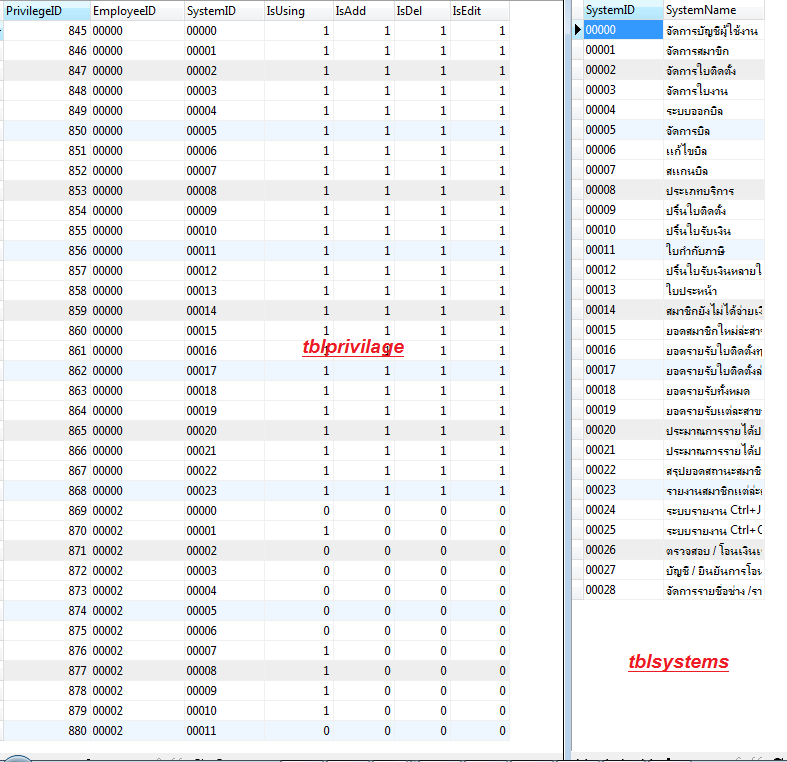
Task: Select the PrivilegeID 845 cell
Action: click(45, 31)
